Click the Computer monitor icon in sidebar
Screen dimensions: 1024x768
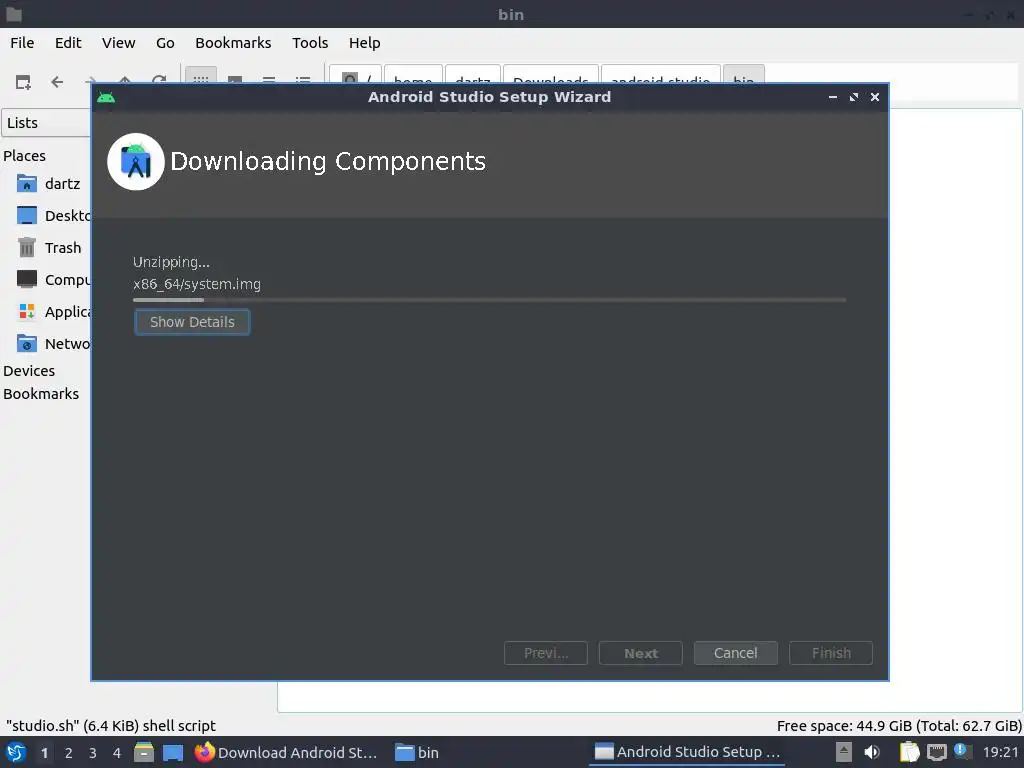pyautogui.click(x=27, y=280)
